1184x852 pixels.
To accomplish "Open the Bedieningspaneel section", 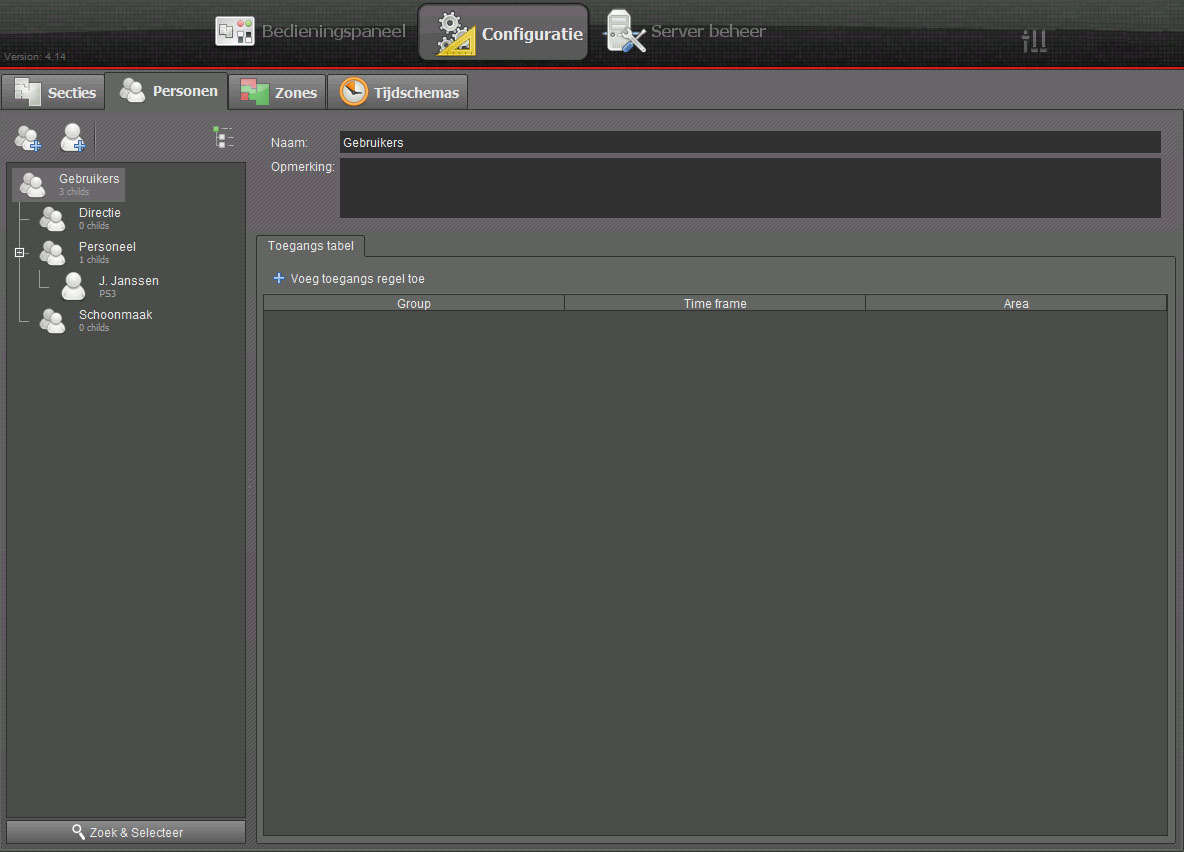I will (311, 32).
